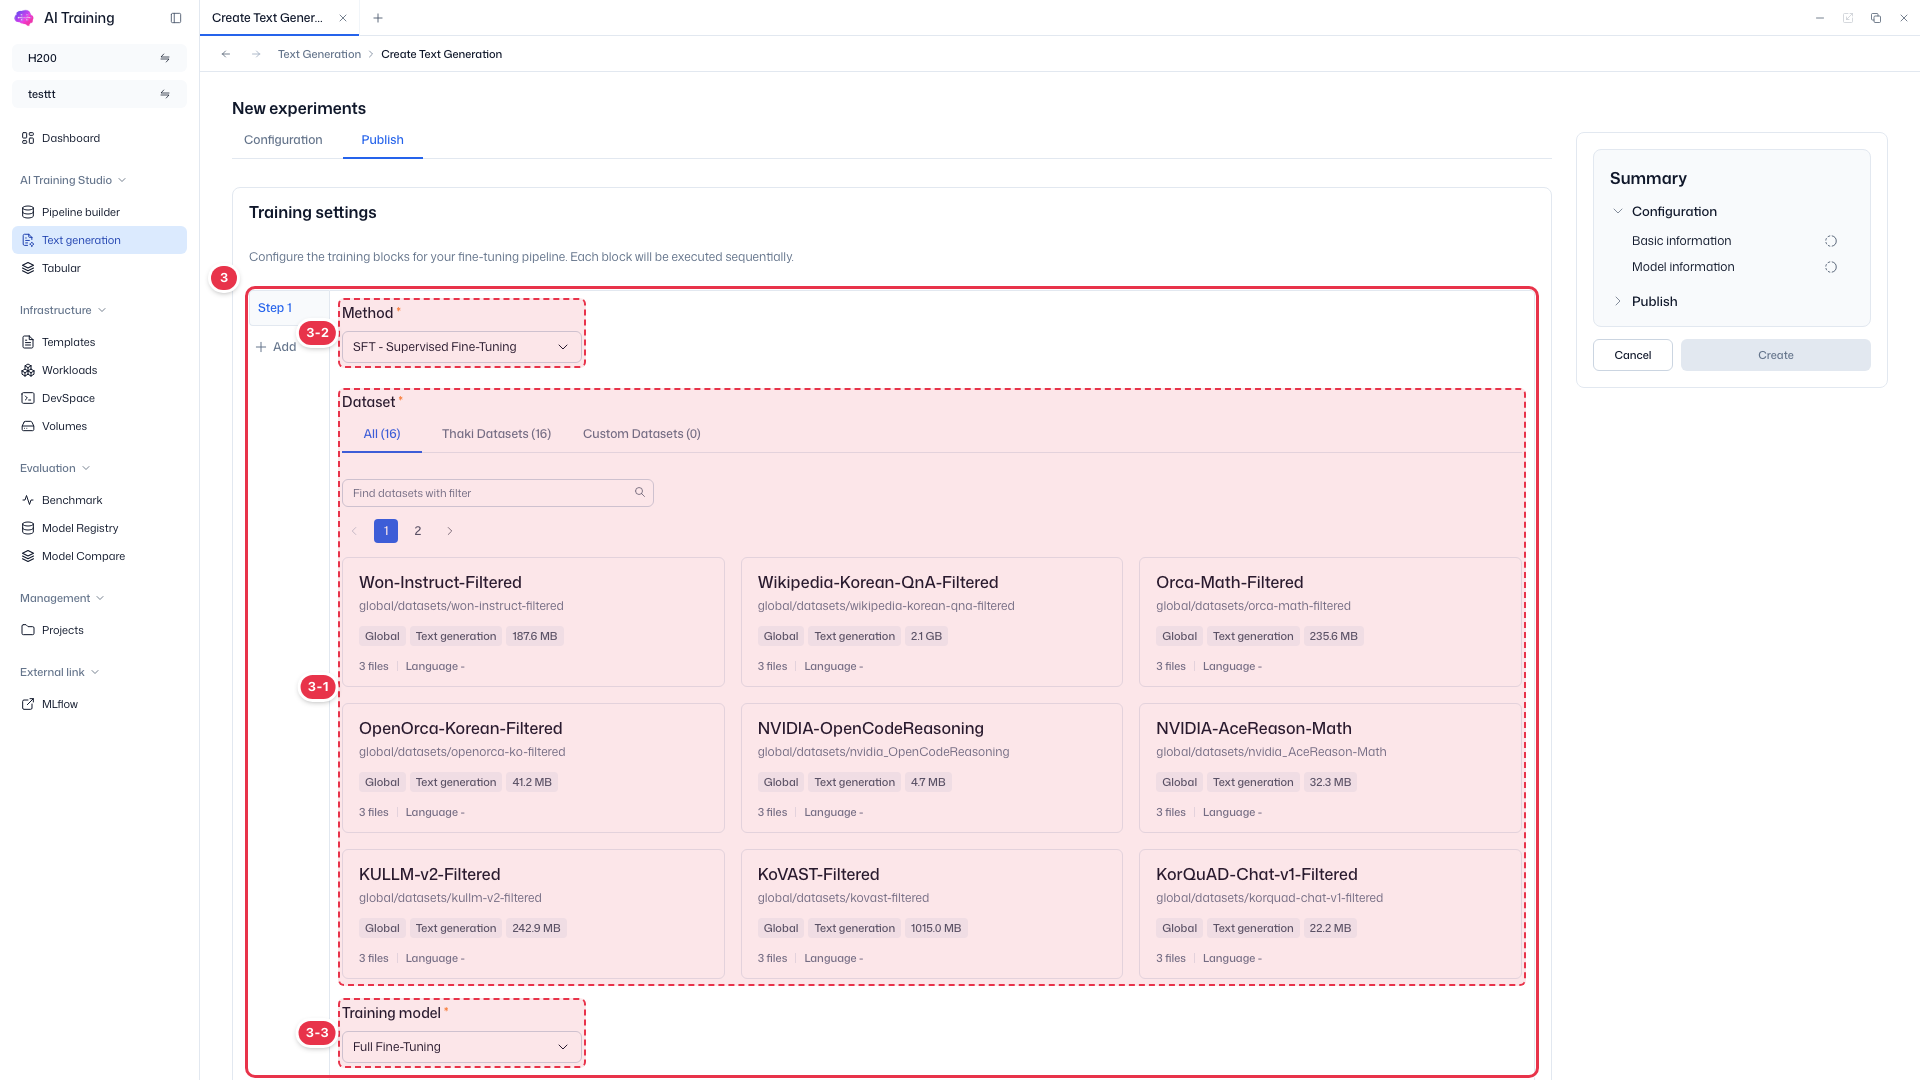Show Thaki Datasets (16) tab

coord(496,434)
